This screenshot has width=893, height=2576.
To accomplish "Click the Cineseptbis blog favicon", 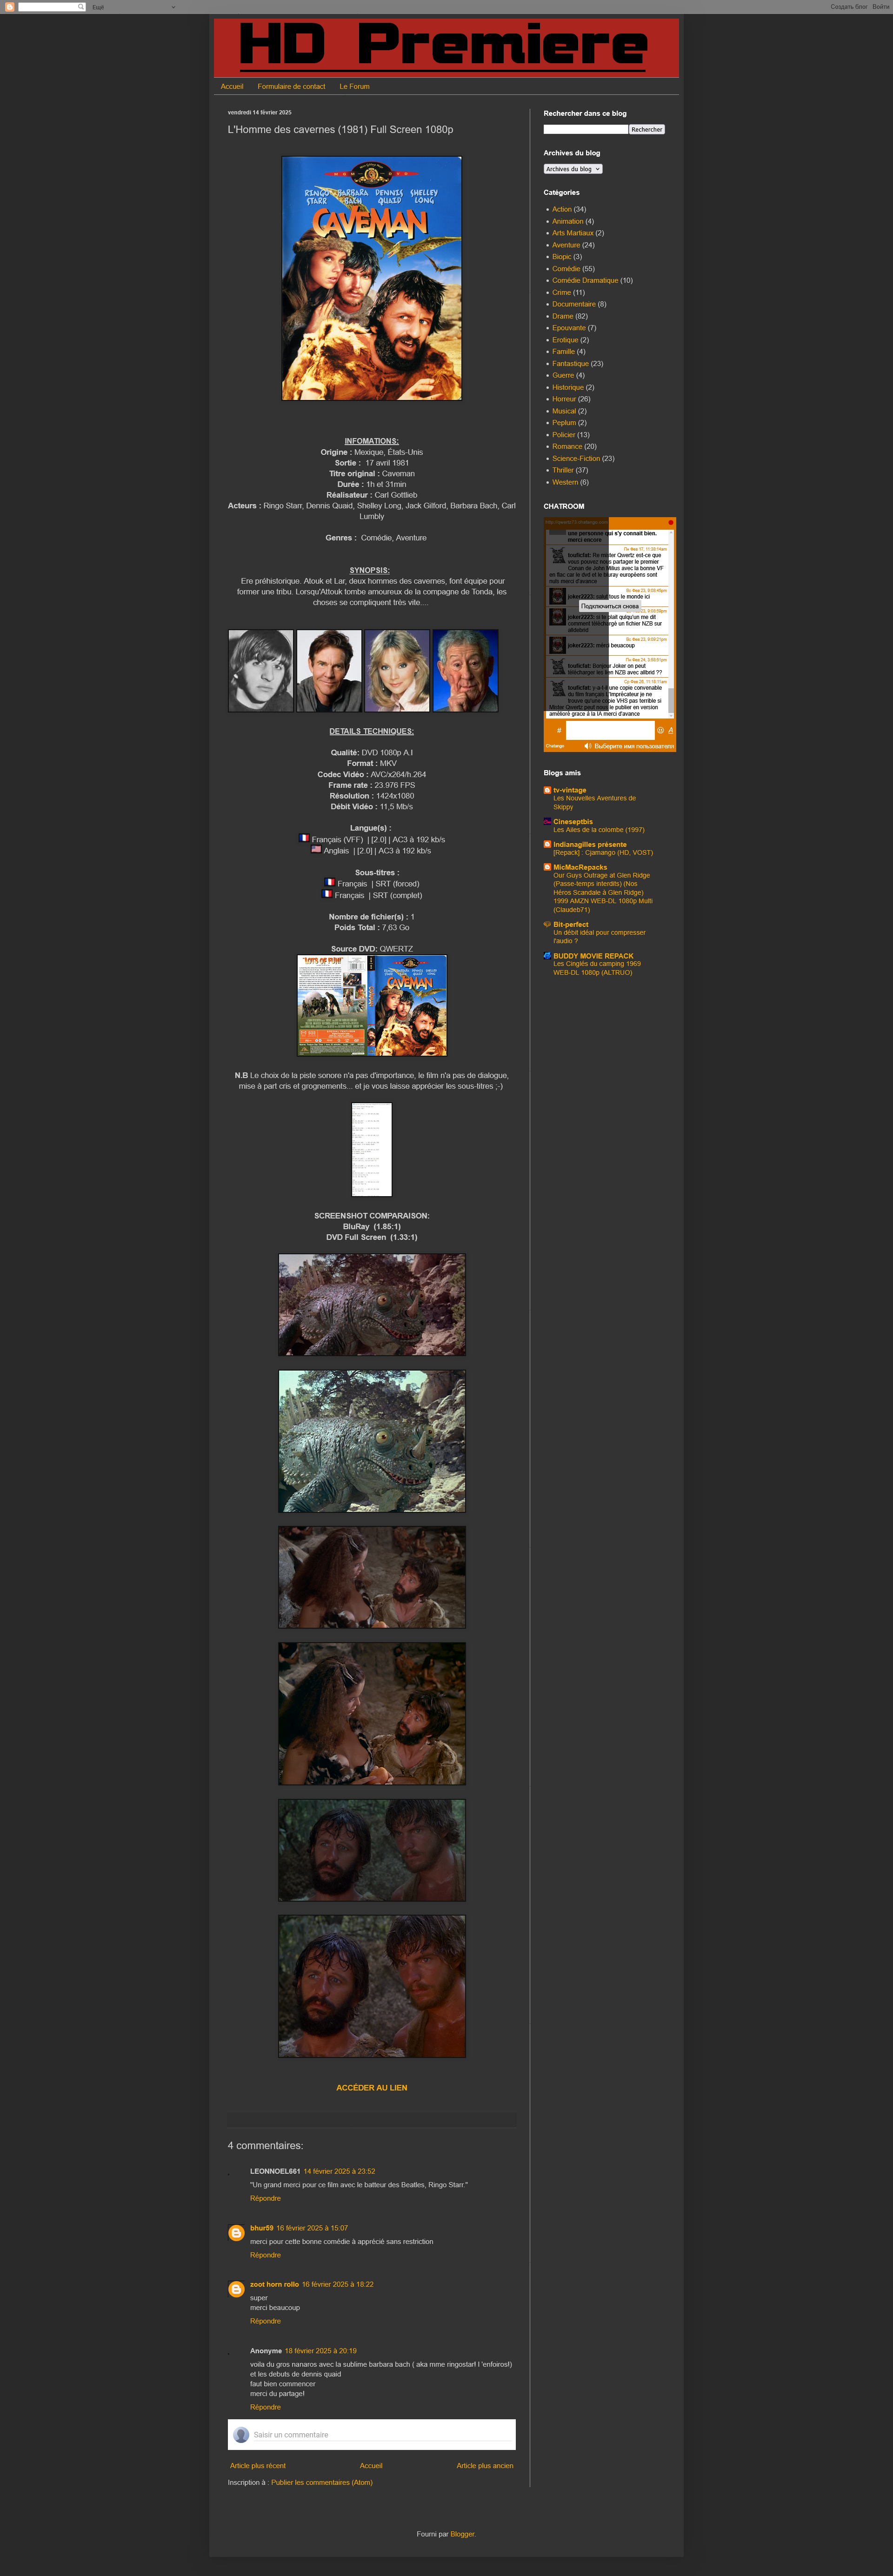I will 547,821.
